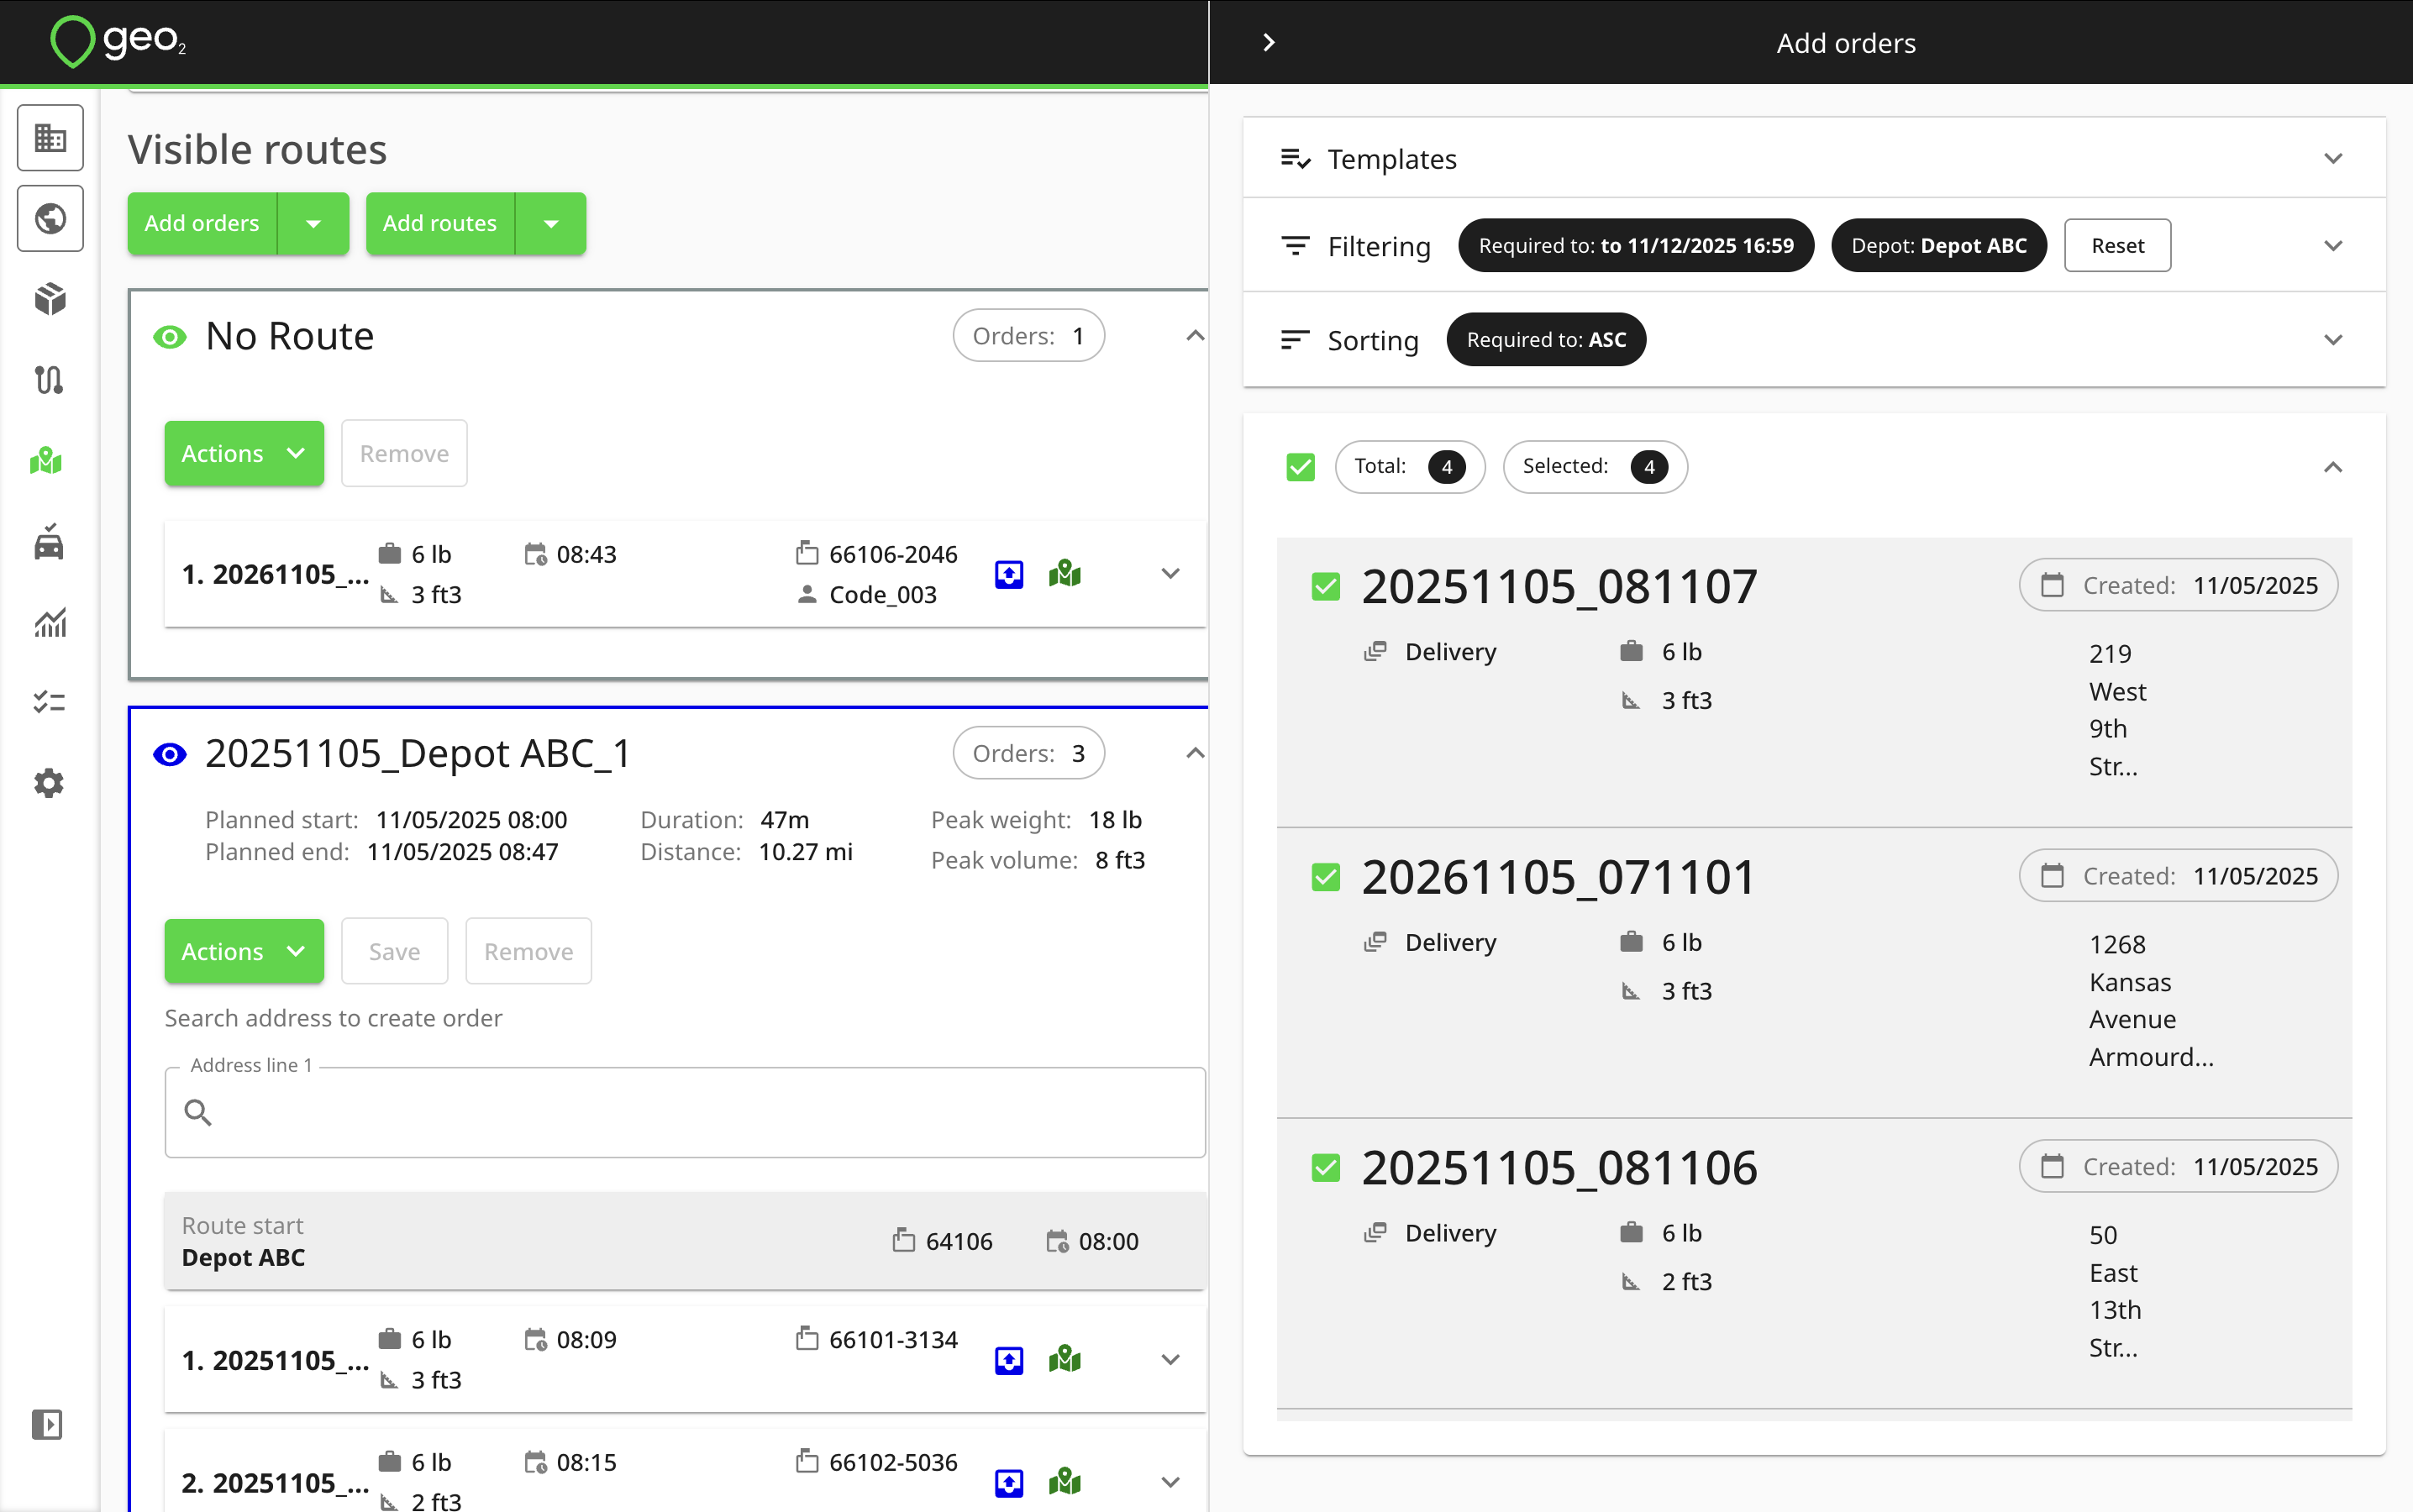
Task: Click the Required to: ASC sorting chip
Action: click(x=1546, y=340)
